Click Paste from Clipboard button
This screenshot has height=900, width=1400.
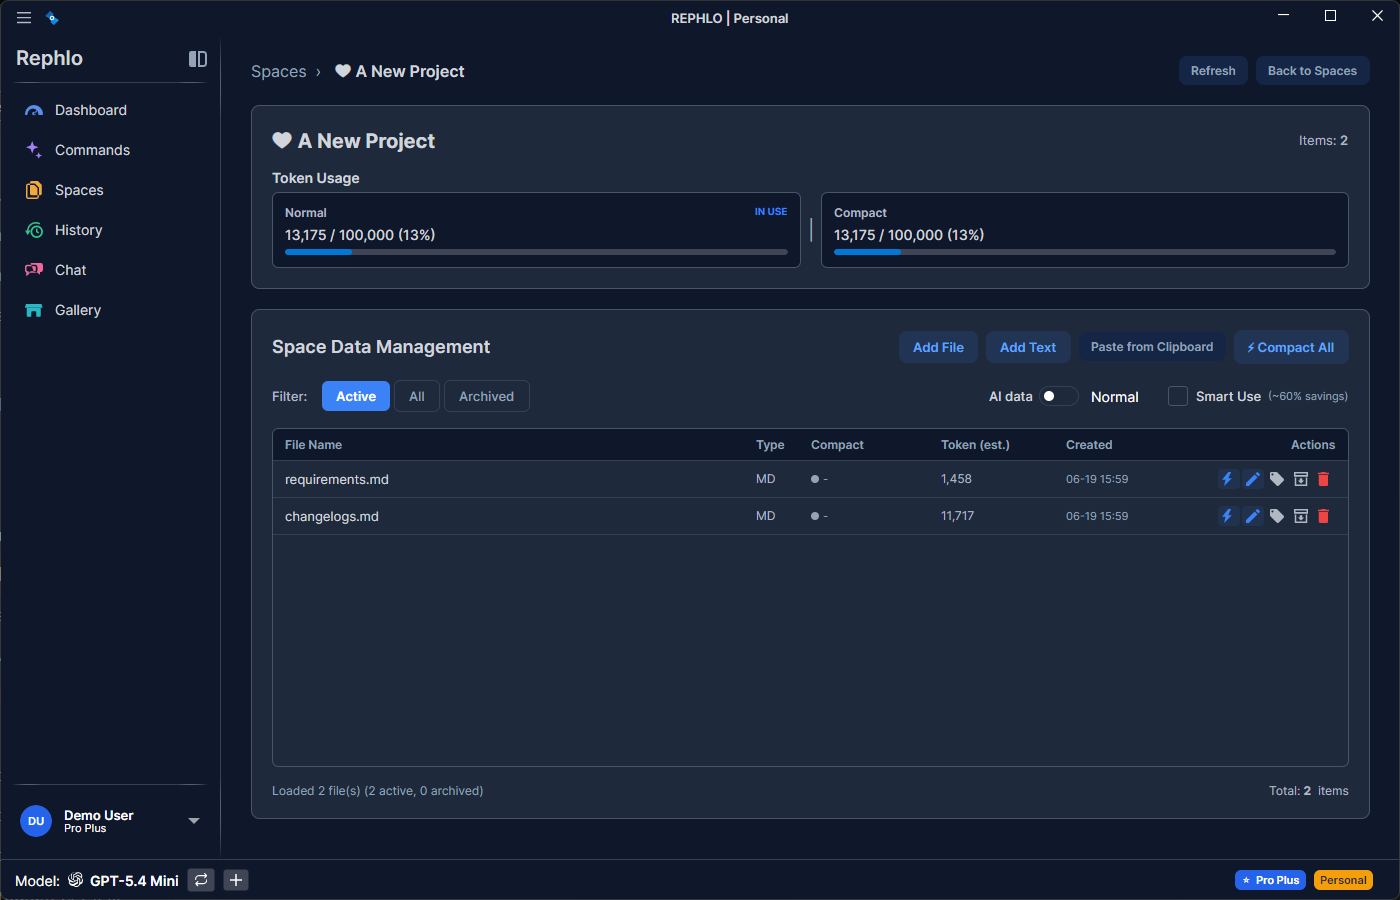pos(1152,347)
